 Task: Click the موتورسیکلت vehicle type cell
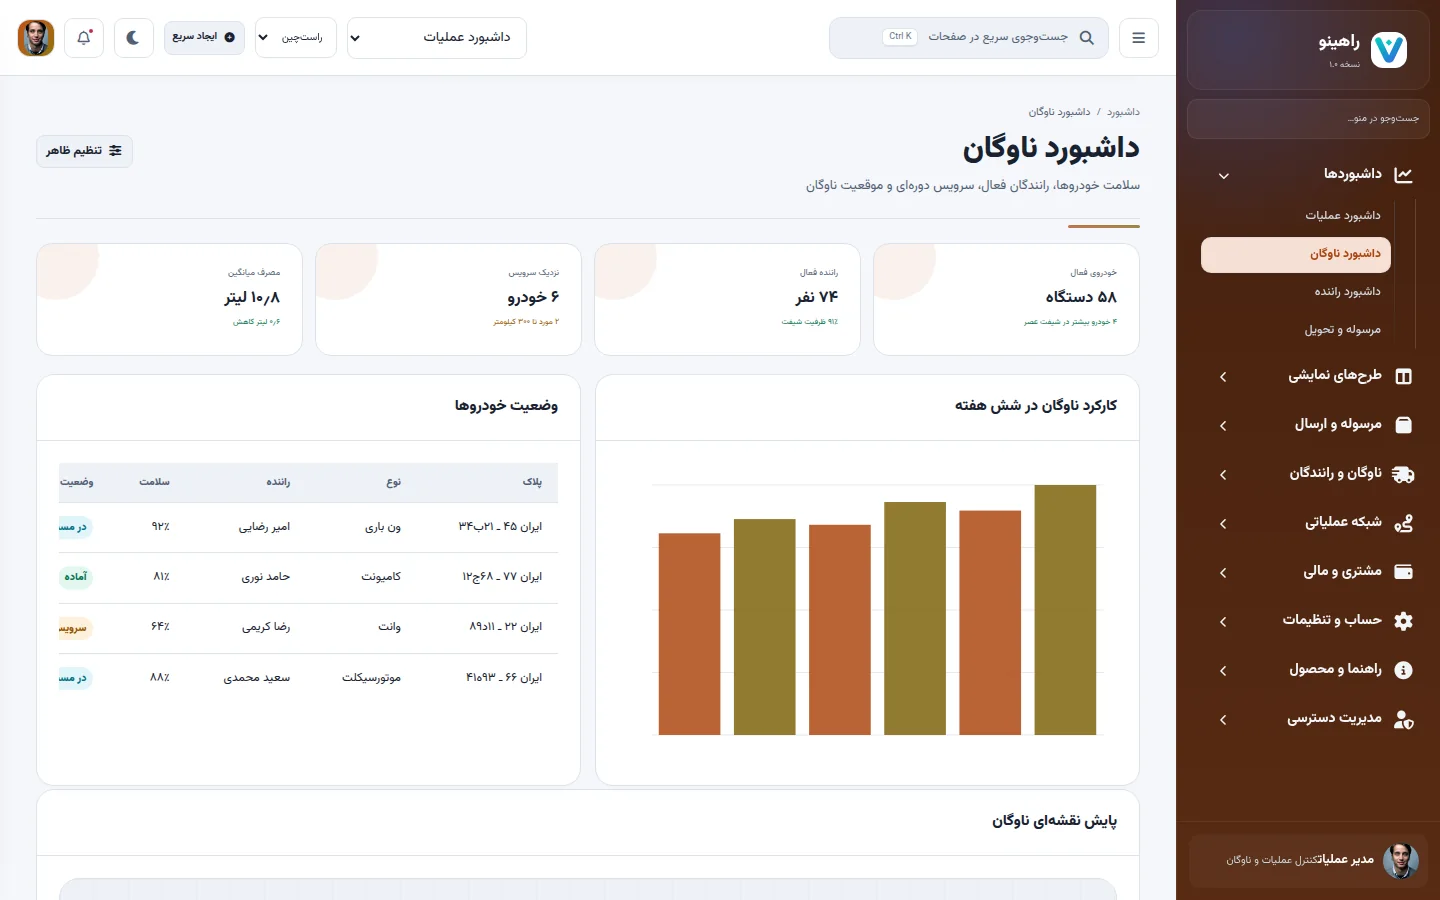(371, 678)
